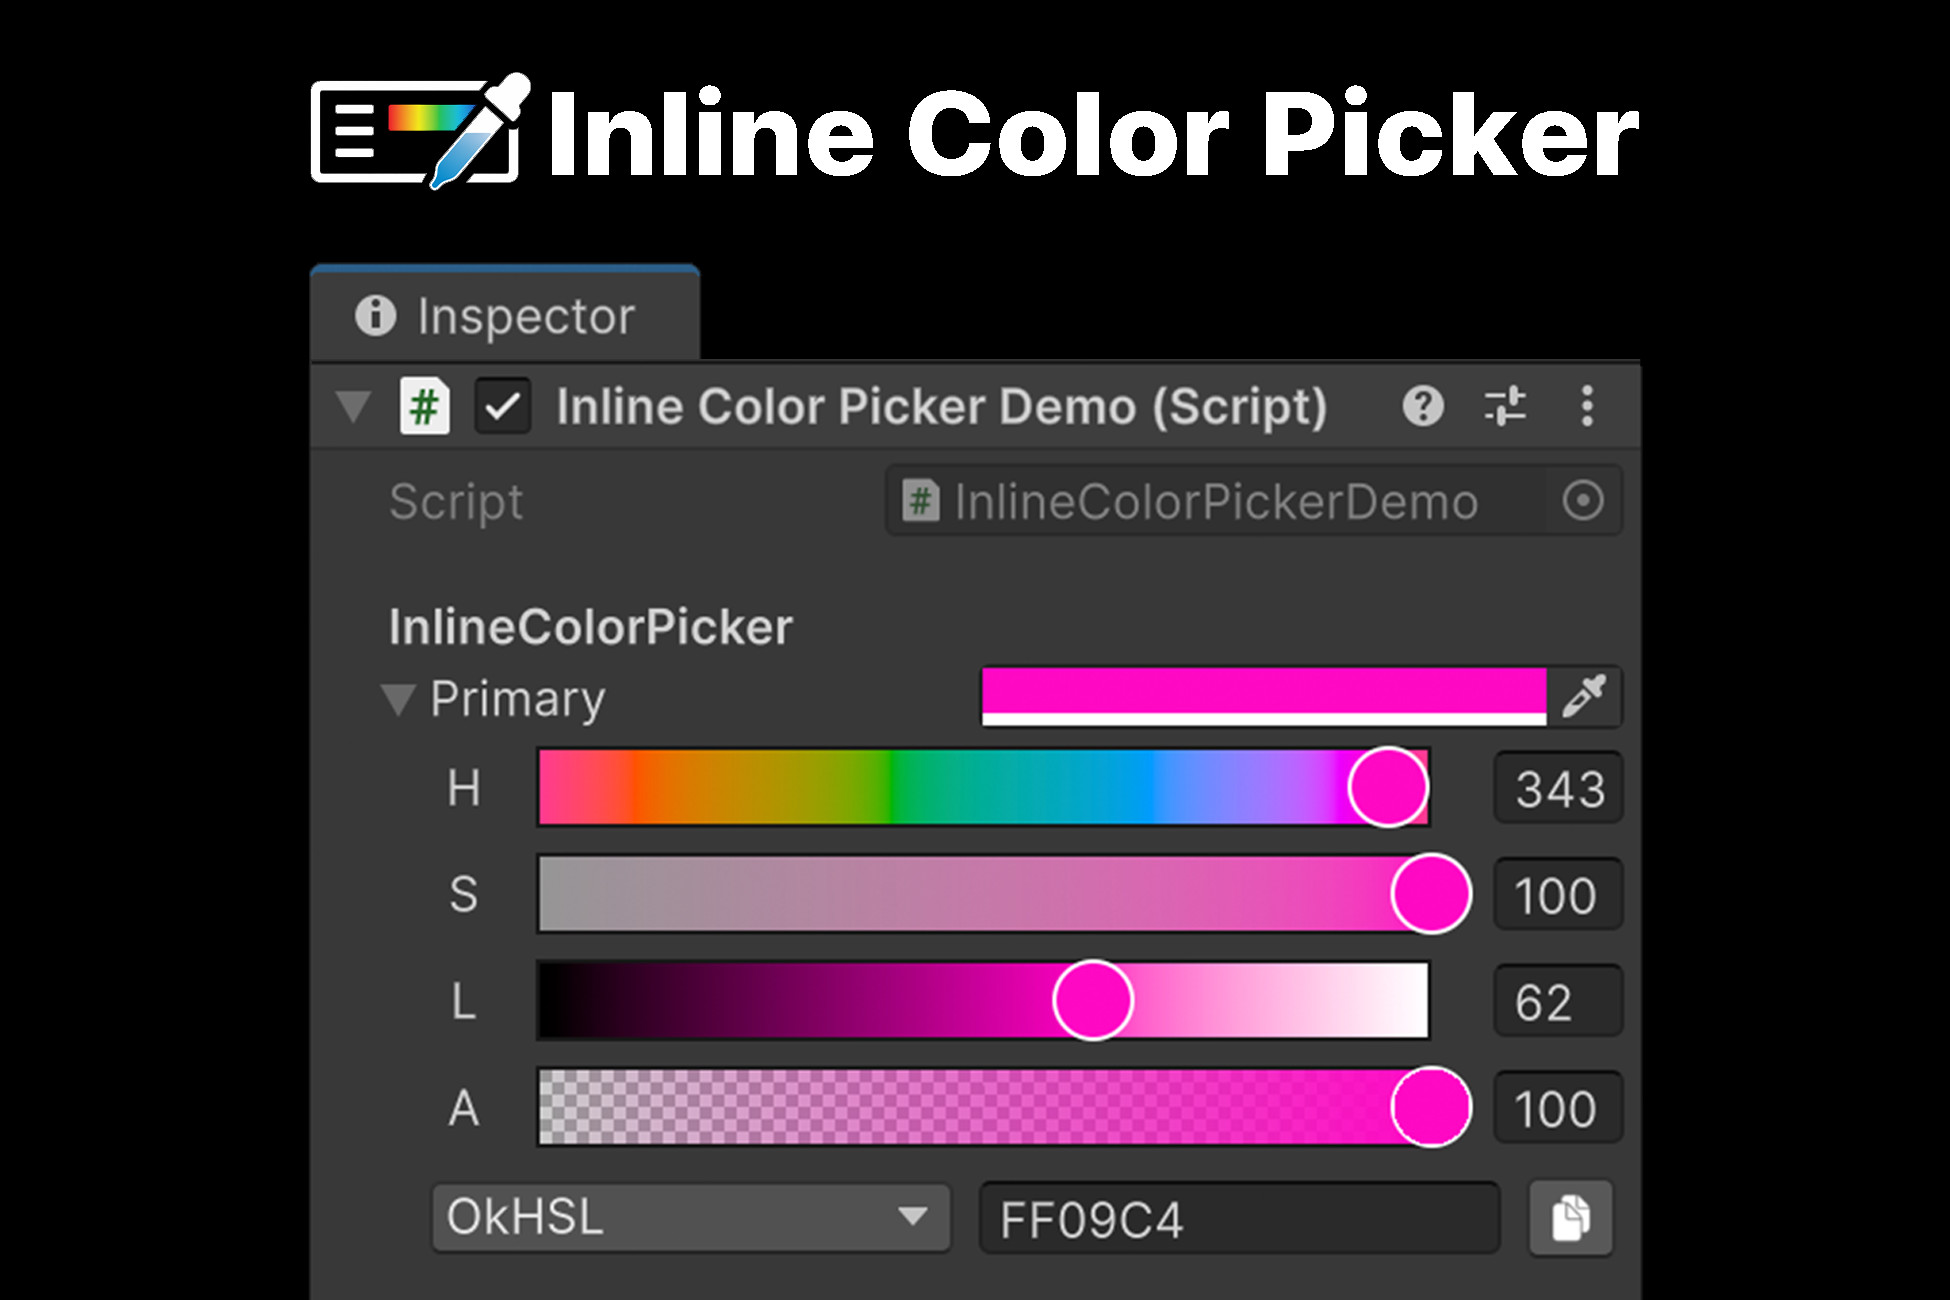Click the InlineColorPicker section label
Screen dimensions: 1950x1300
pos(590,625)
